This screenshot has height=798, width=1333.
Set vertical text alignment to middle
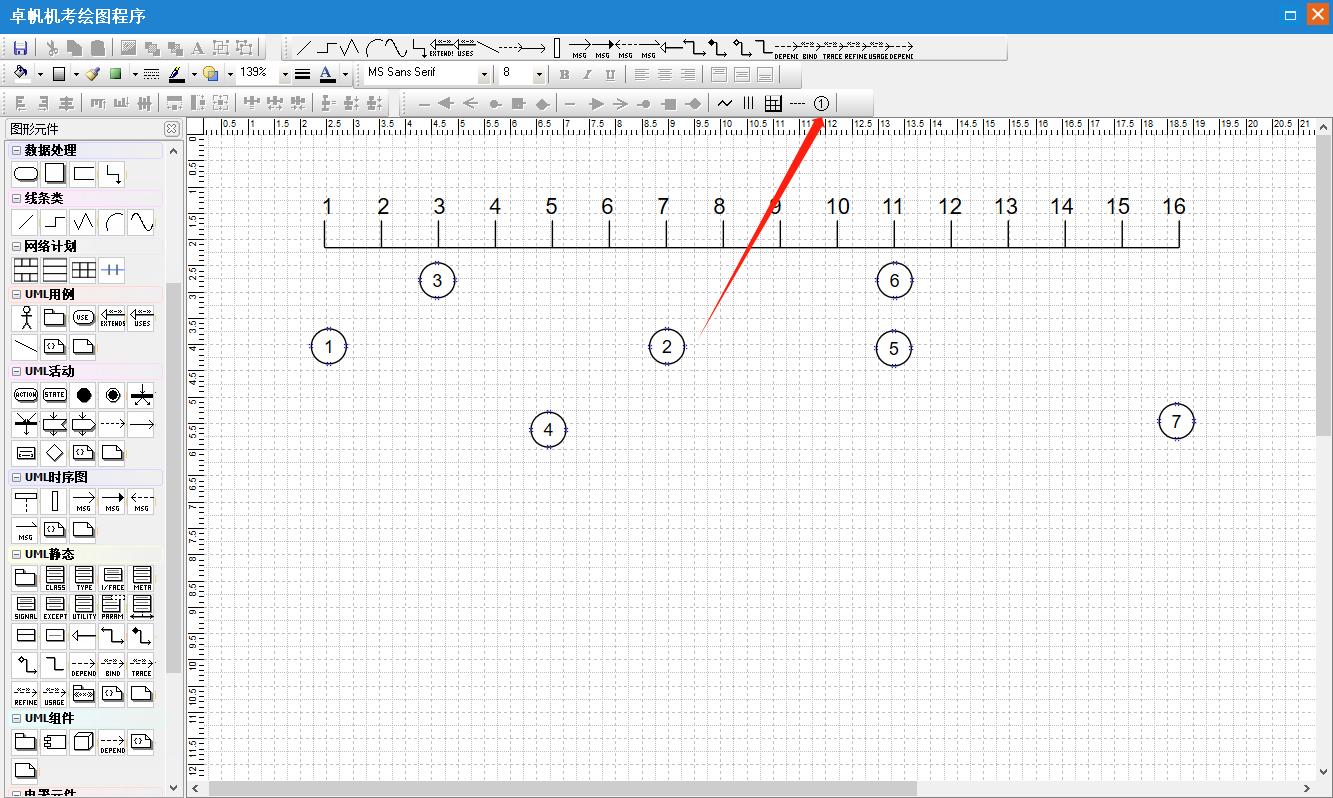click(x=741, y=74)
